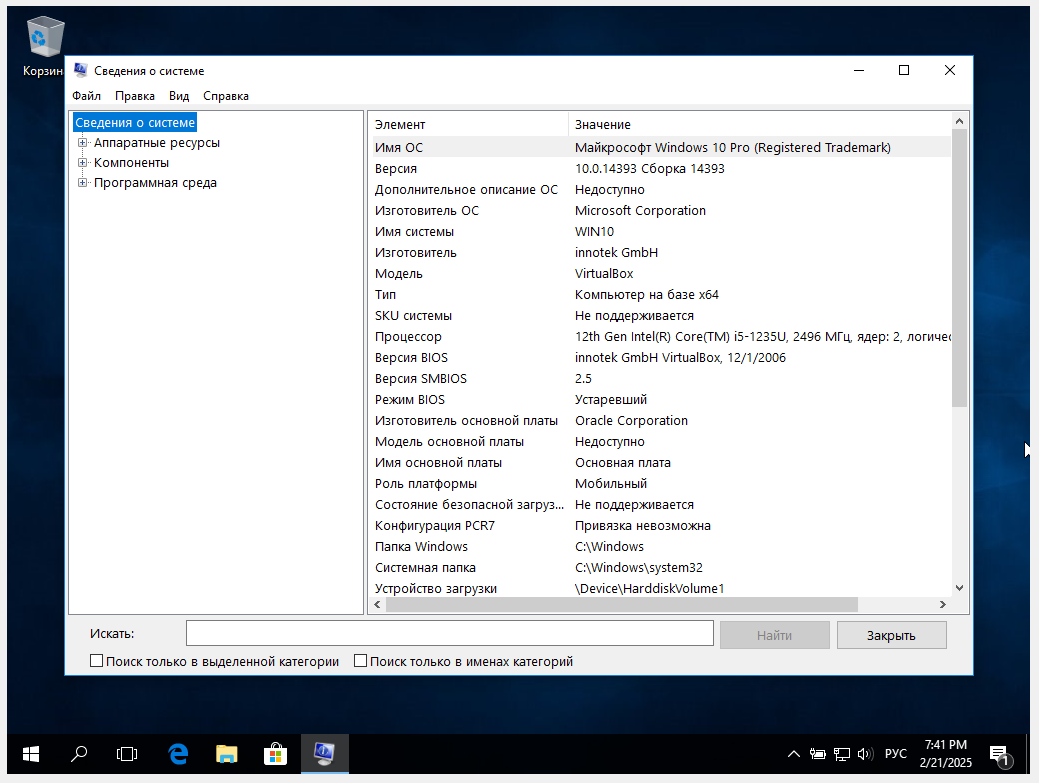Select the Версия BIOS row
The image size is (1039, 783).
click(661, 358)
